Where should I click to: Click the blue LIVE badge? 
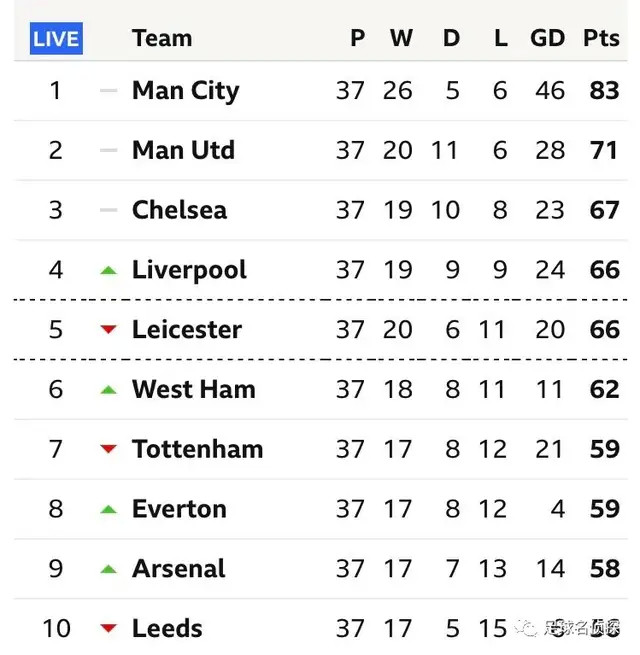[56, 38]
